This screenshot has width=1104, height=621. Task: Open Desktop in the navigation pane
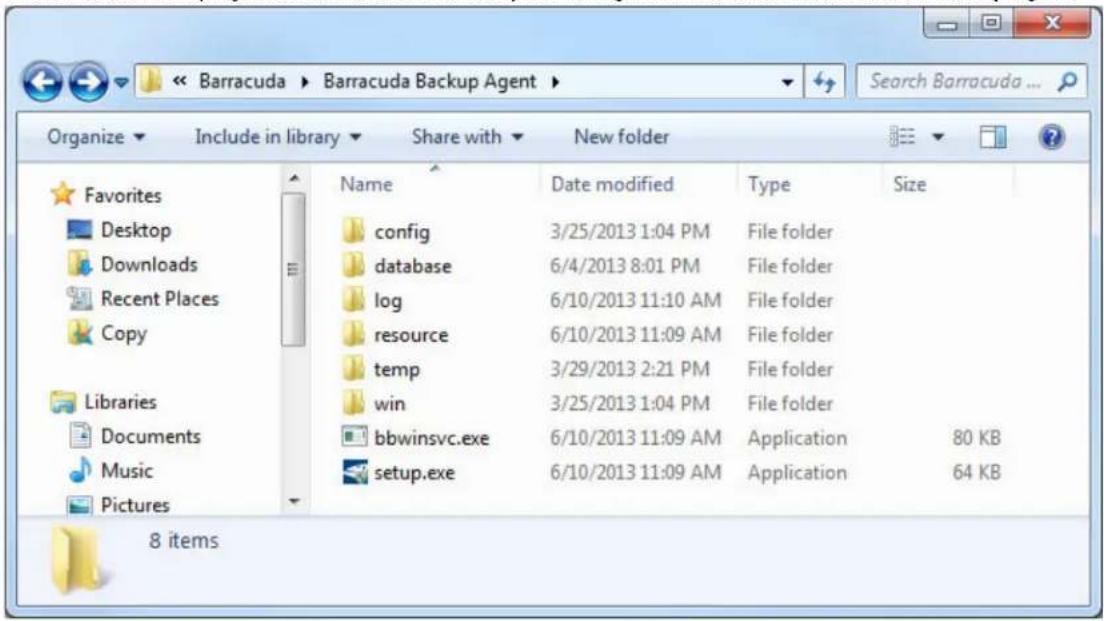136,230
